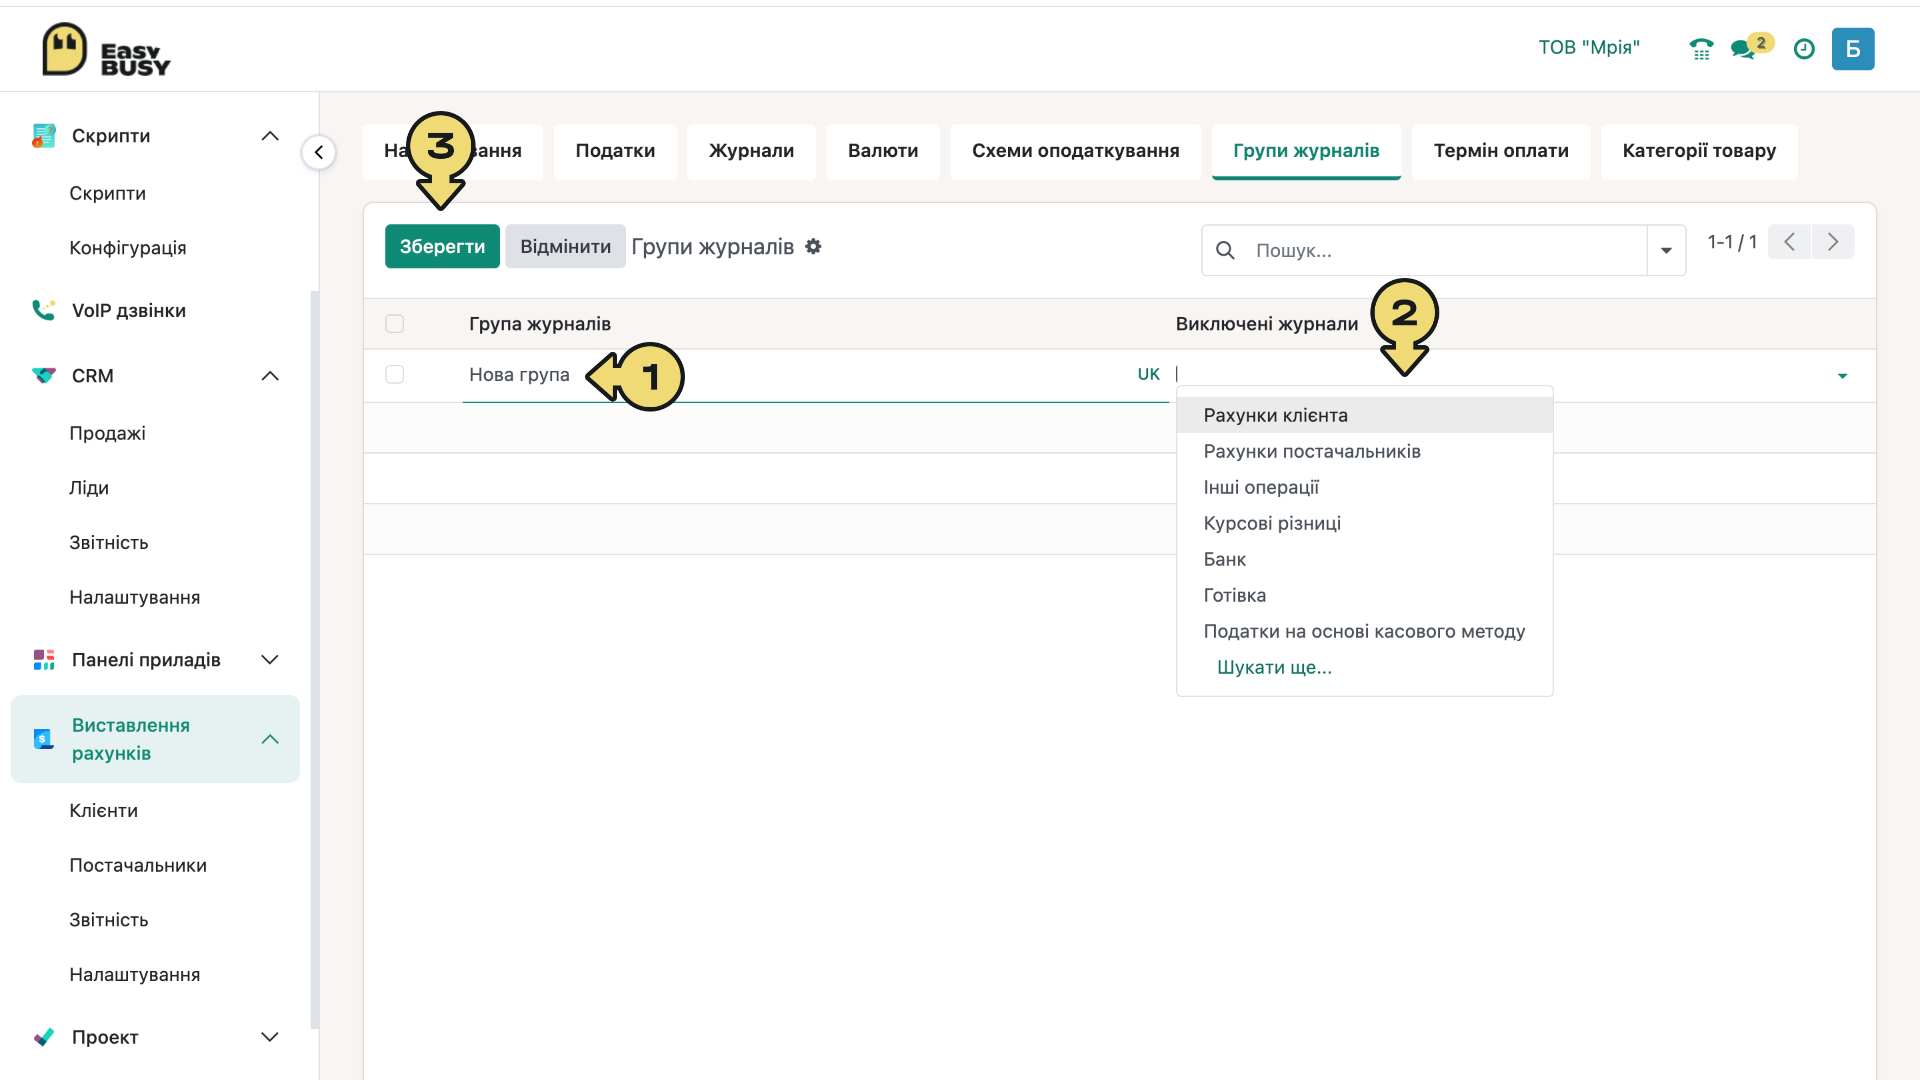
Task: Expand the Проект section chevron
Action: (270, 1037)
